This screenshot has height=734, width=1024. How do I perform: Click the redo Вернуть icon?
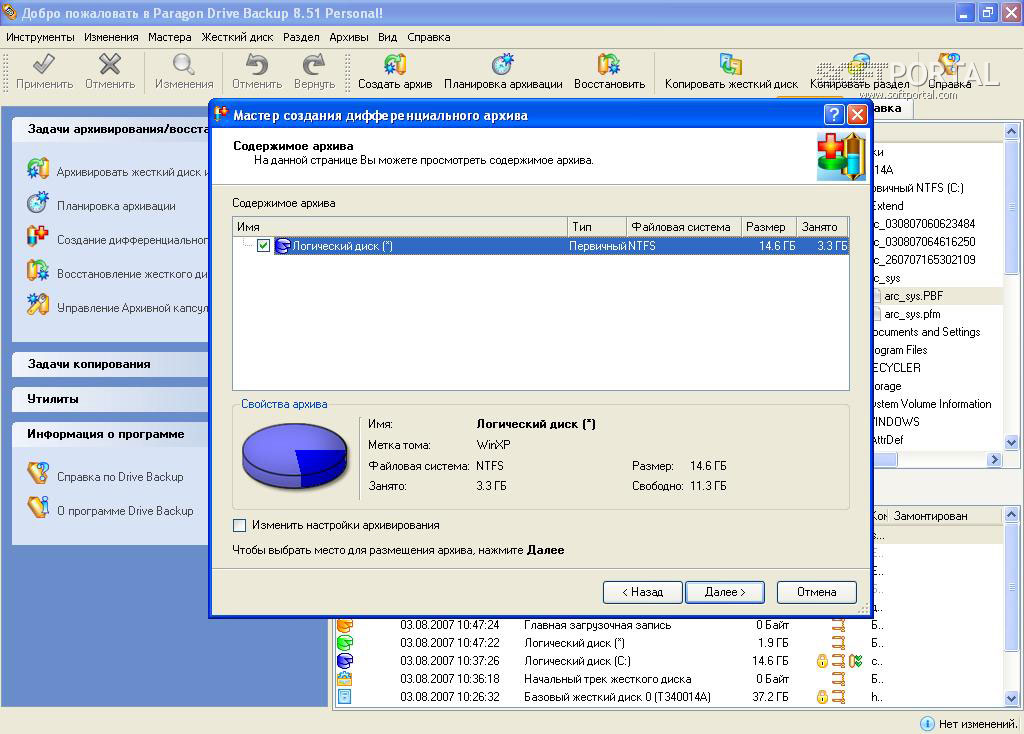pos(314,65)
